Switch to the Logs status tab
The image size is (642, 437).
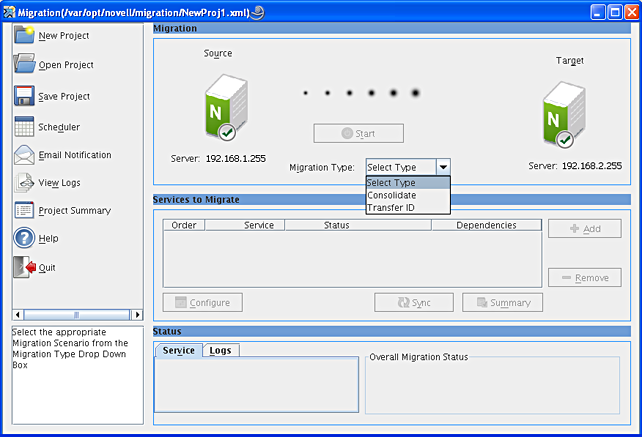point(221,351)
